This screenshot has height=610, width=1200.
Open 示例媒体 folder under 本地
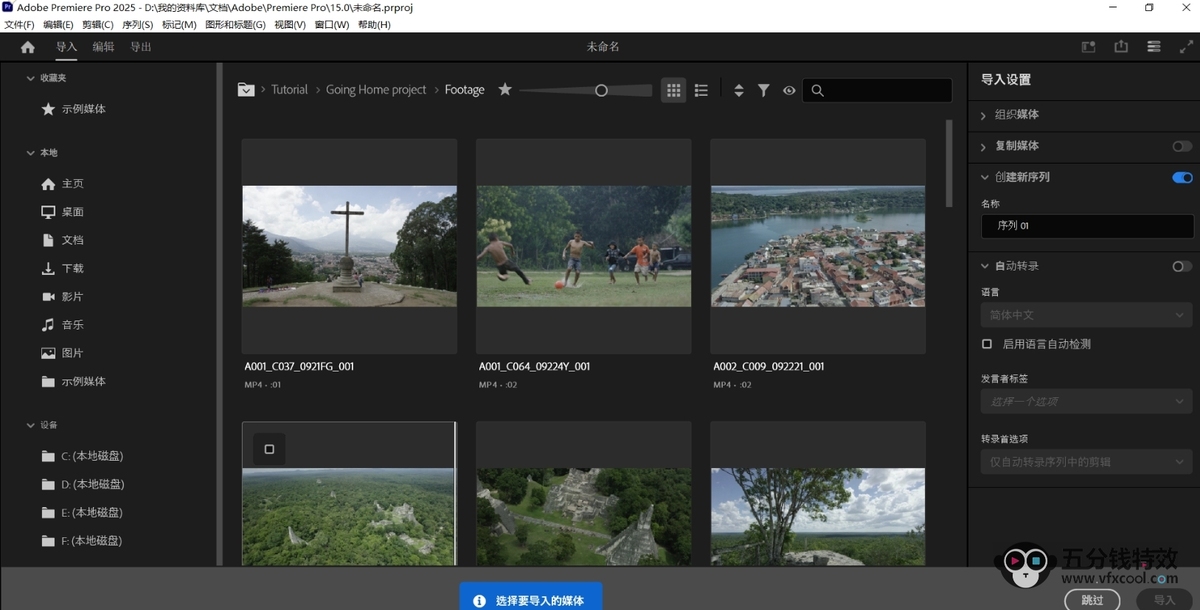coord(73,381)
